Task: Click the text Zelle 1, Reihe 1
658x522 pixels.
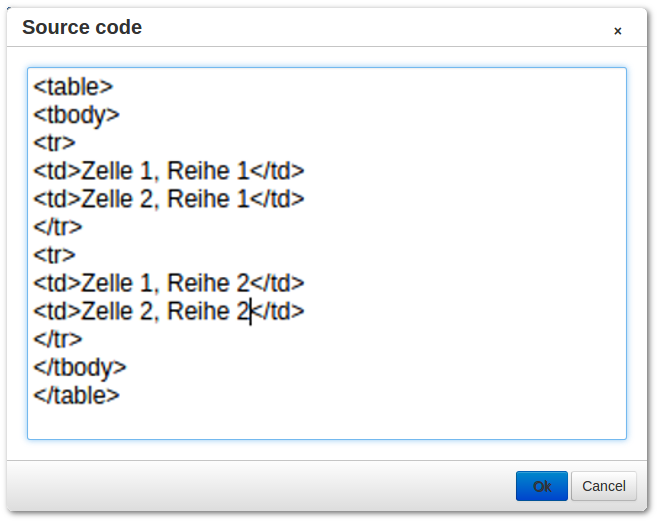Action: [x=165, y=171]
